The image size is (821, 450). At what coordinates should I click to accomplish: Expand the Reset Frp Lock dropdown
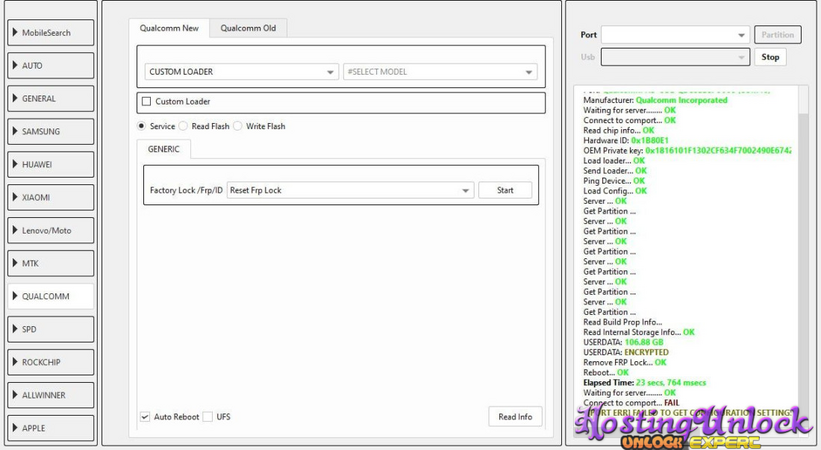pos(349,190)
